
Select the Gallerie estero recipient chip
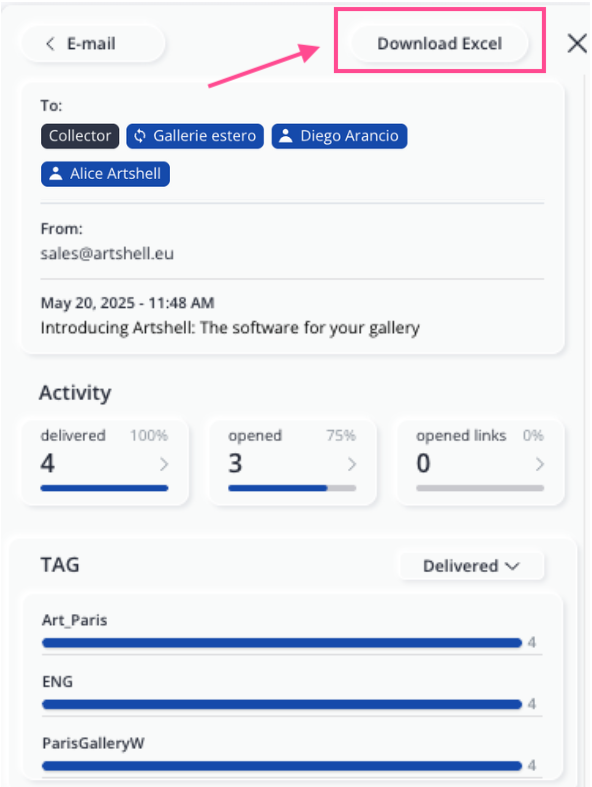pos(195,136)
